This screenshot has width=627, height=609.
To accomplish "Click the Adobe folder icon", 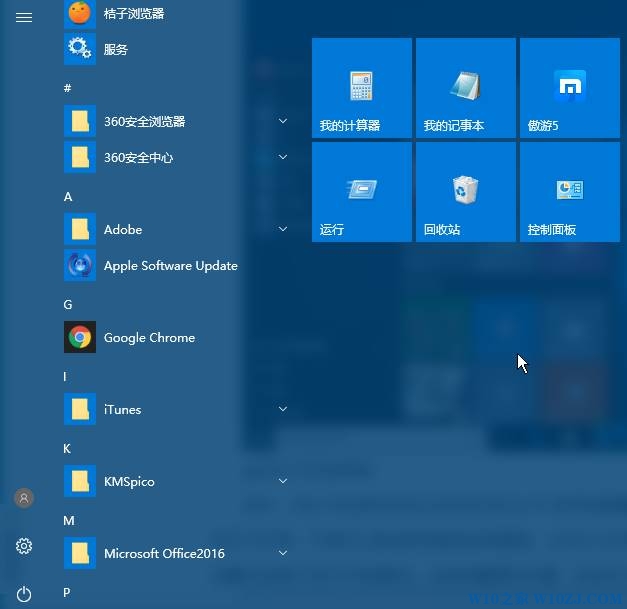I will 80,229.
